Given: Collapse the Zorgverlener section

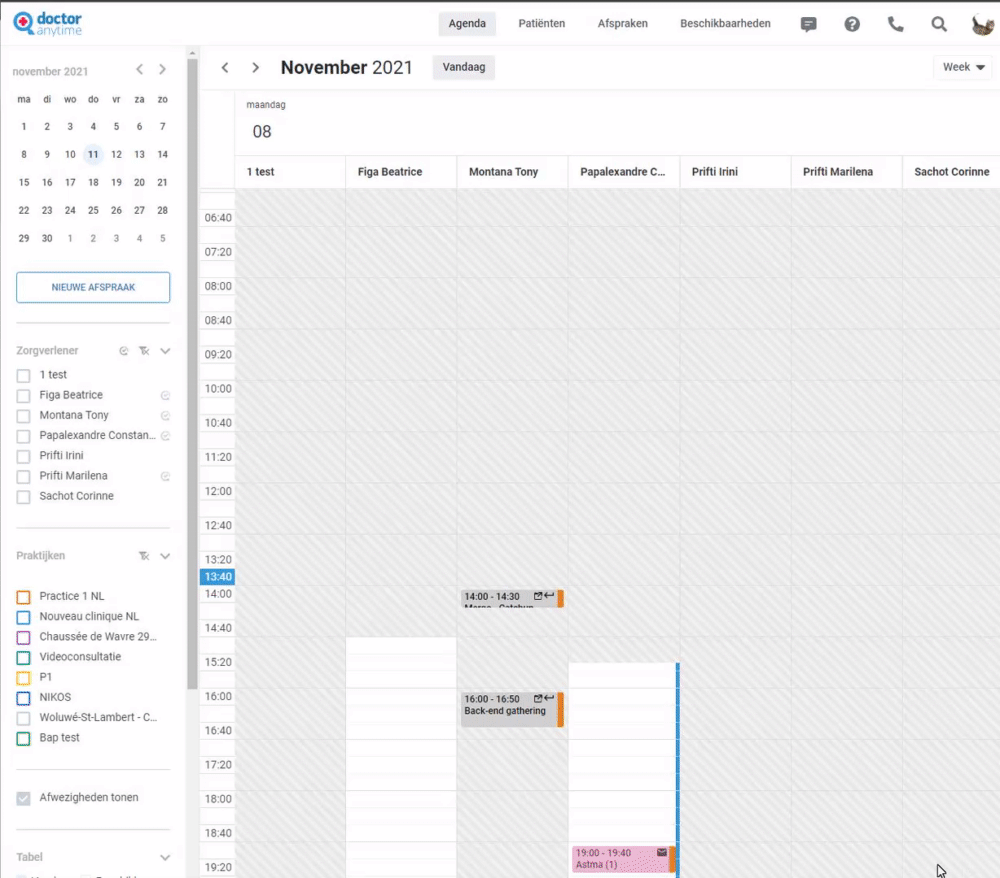Looking at the screenshot, I should coord(165,351).
